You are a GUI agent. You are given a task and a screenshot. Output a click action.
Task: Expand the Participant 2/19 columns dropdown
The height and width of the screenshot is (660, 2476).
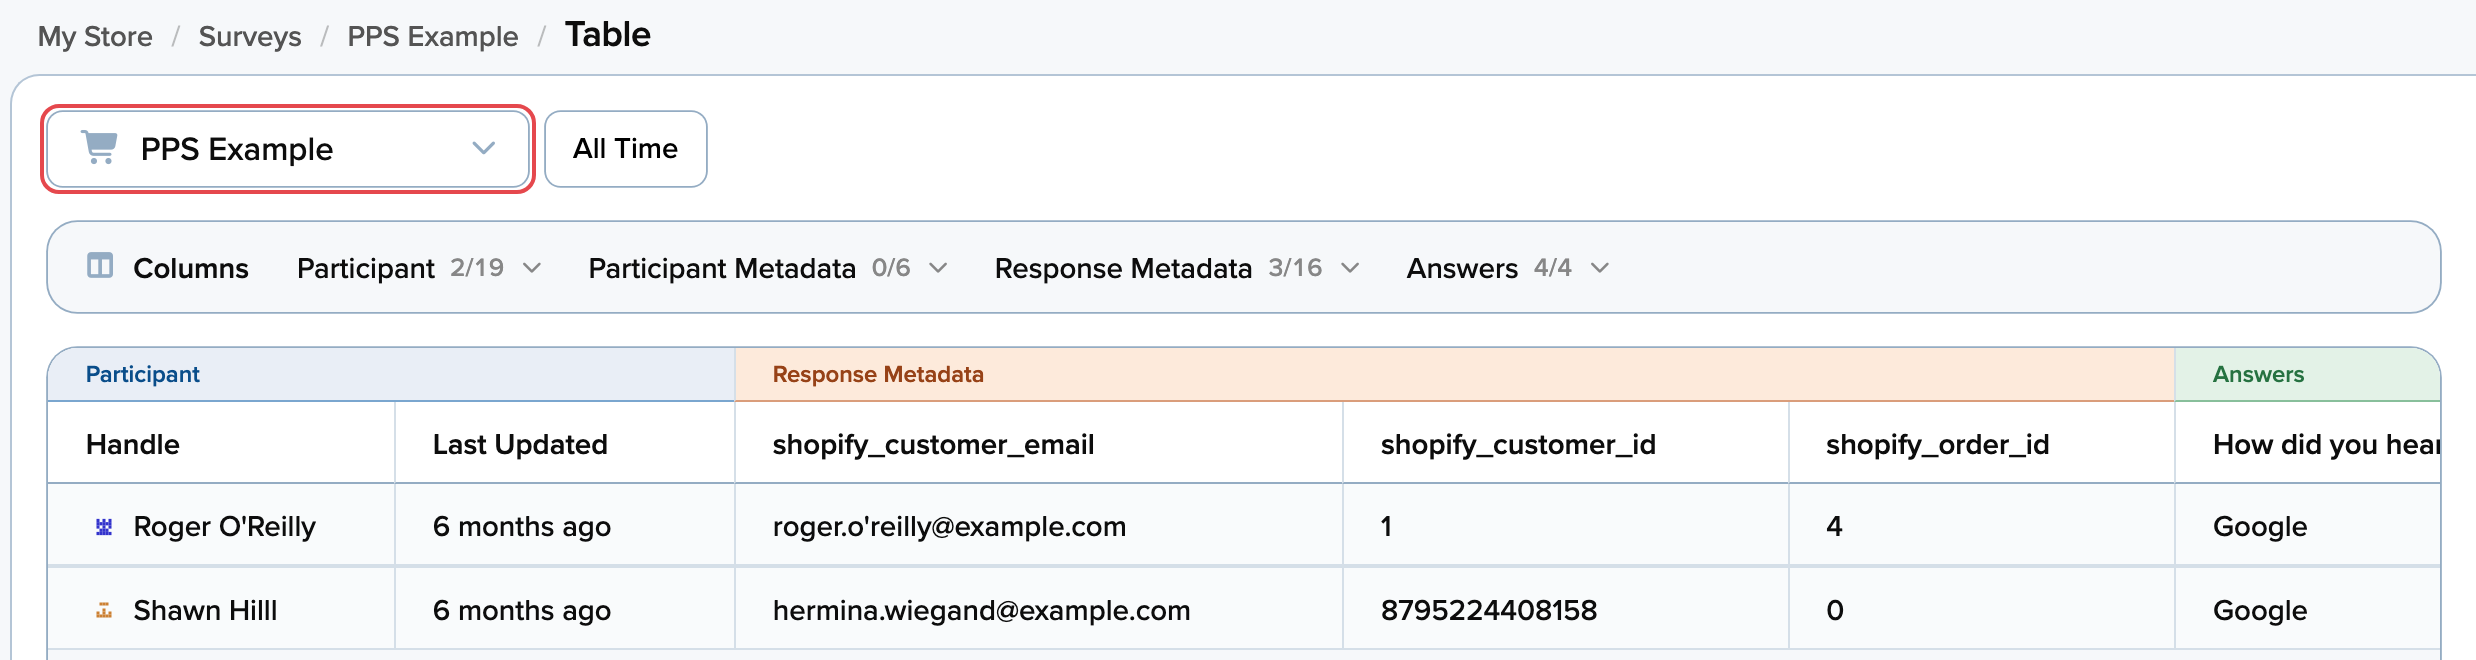click(x=419, y=268)
